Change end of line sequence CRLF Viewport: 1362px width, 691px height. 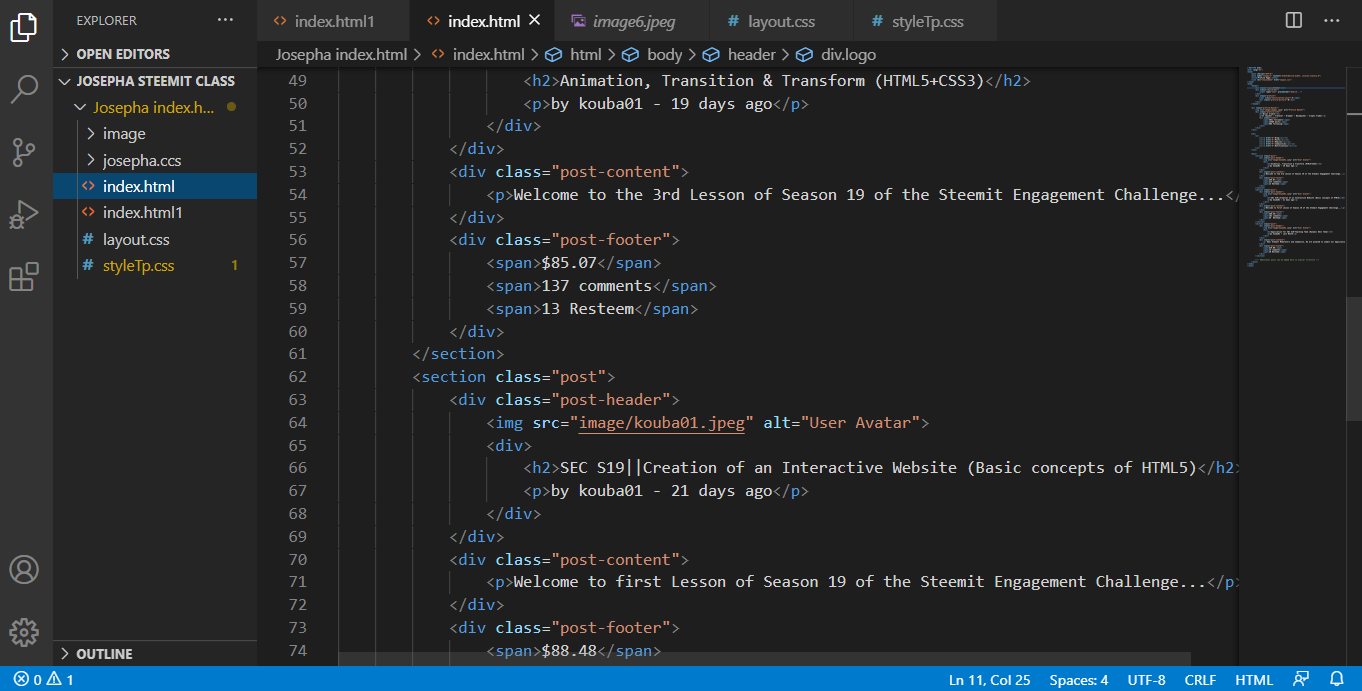pos(1200,680)
